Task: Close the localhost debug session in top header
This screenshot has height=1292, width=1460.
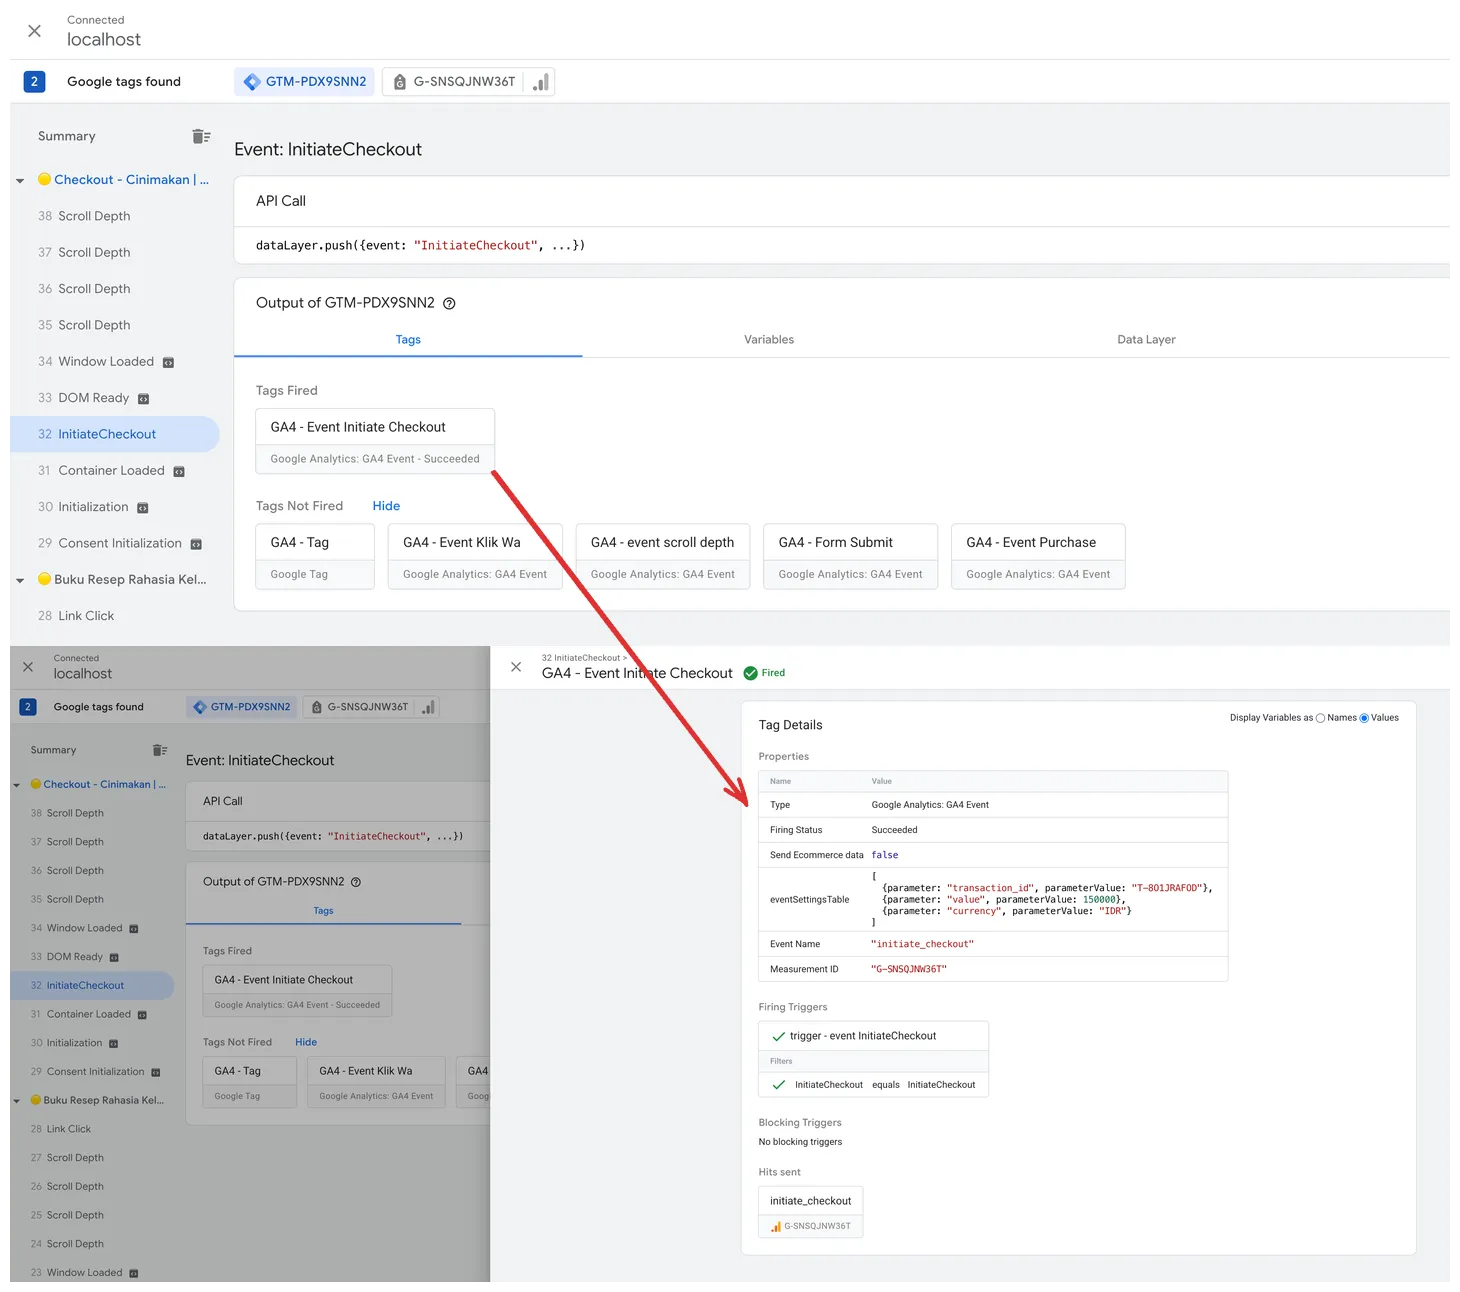Action: 34,31
